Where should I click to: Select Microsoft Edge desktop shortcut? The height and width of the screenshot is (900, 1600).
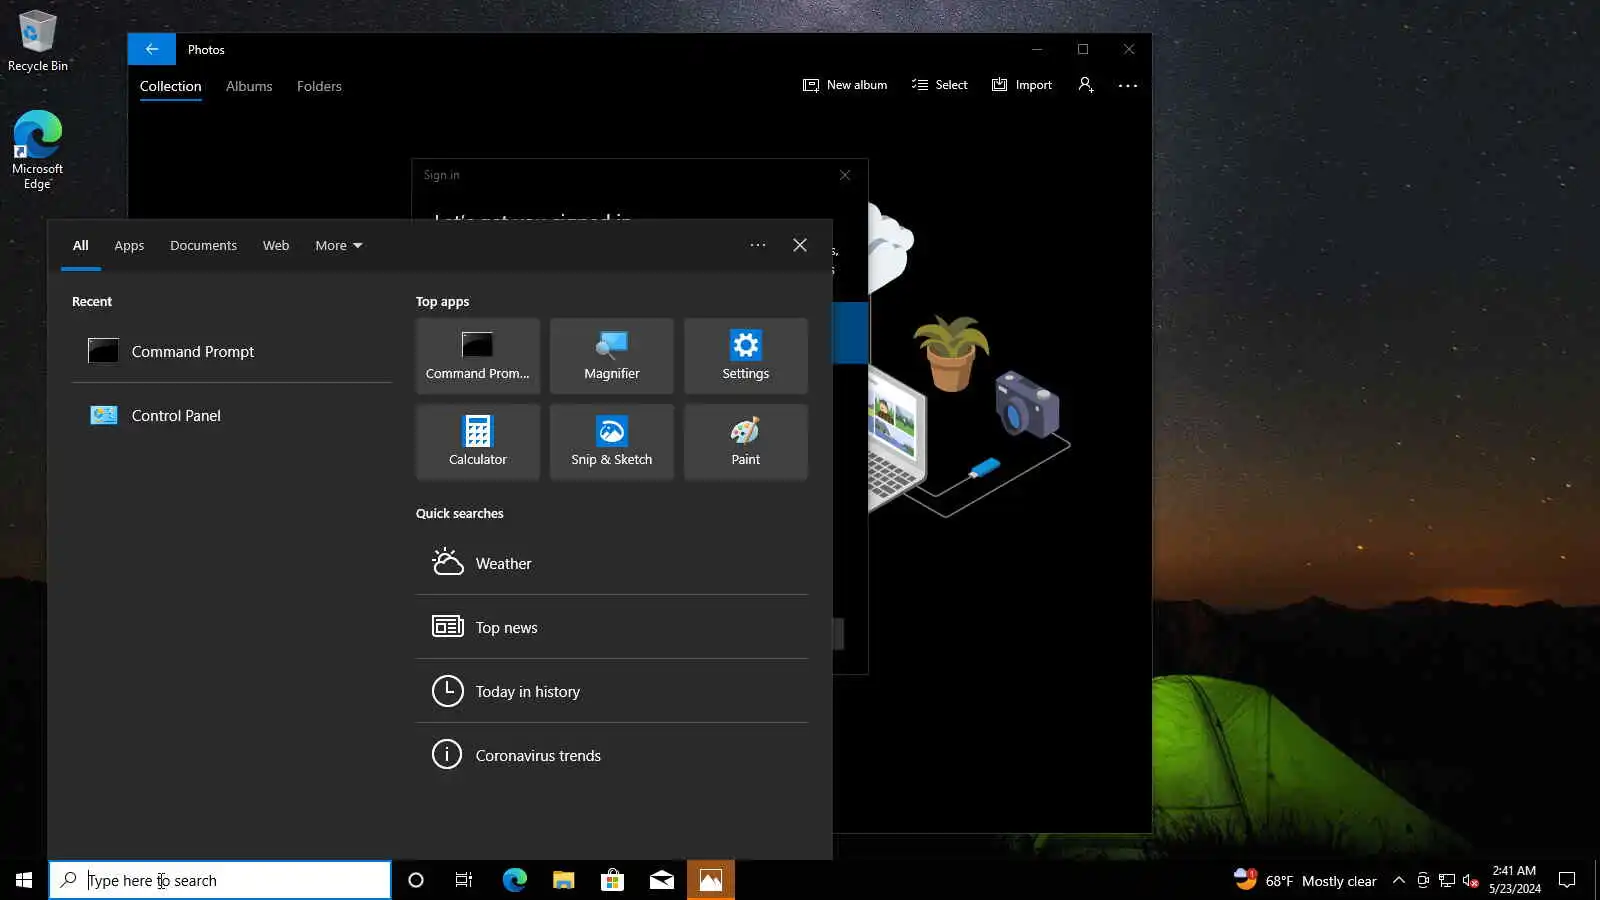point(38,150)
